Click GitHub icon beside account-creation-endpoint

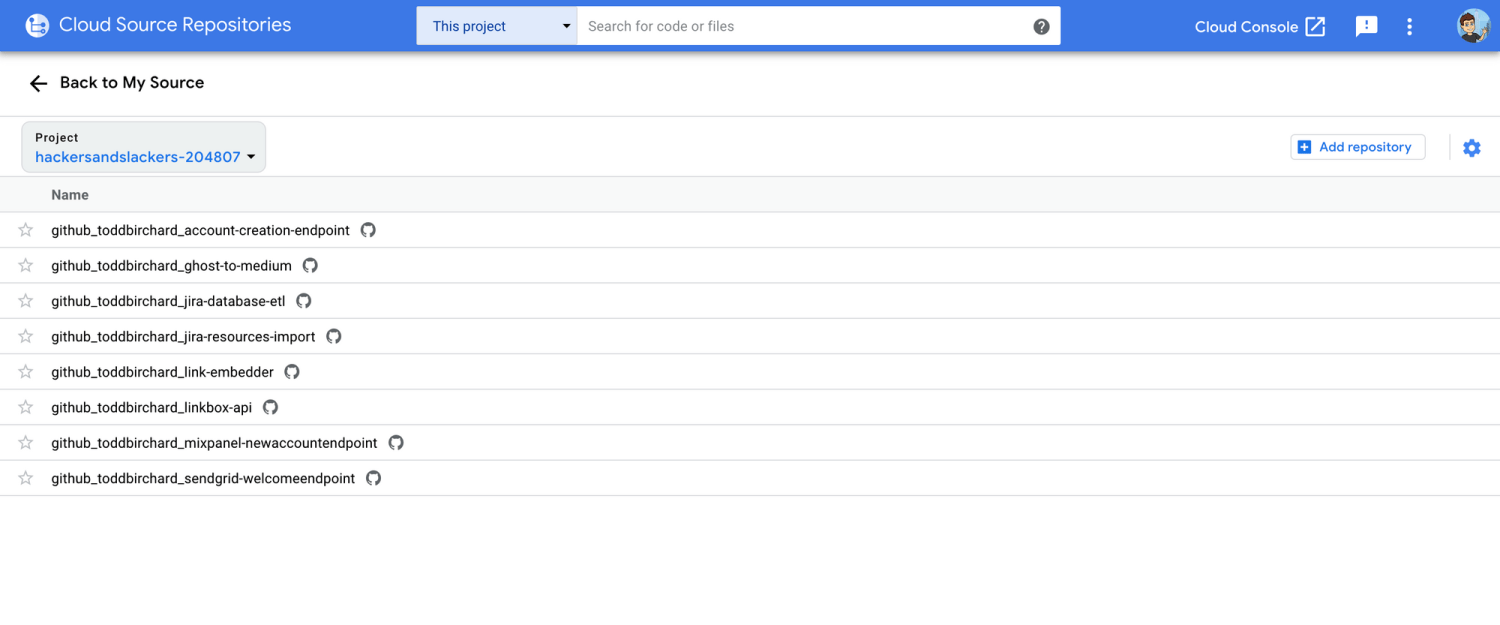click(x=368, y=230)
